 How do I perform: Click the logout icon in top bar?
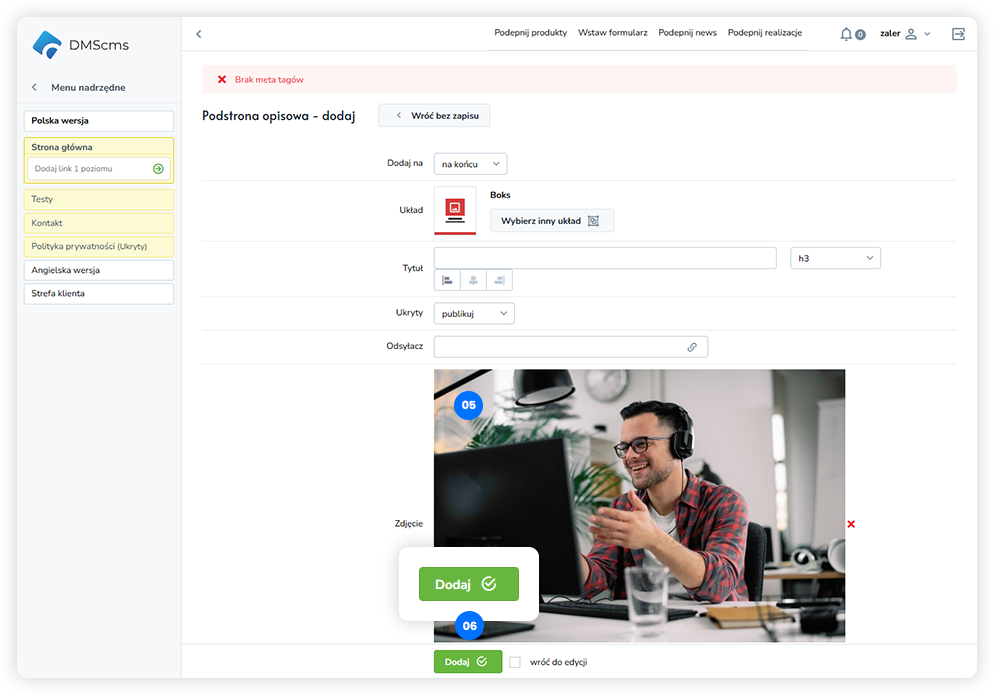tap(958, 34)
